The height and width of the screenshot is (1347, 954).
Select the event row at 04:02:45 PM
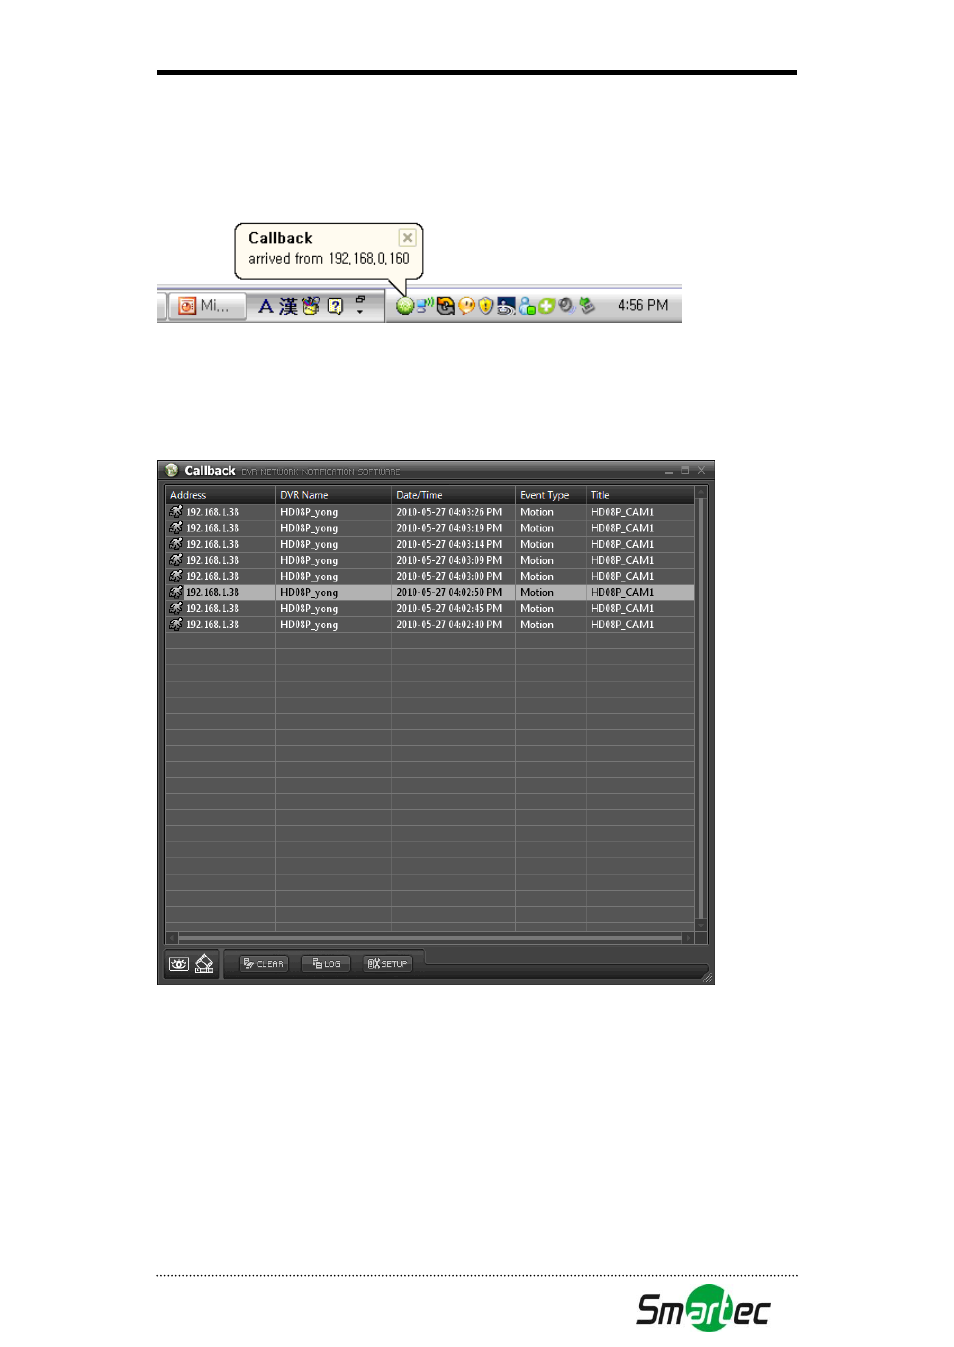pos(430,608)
